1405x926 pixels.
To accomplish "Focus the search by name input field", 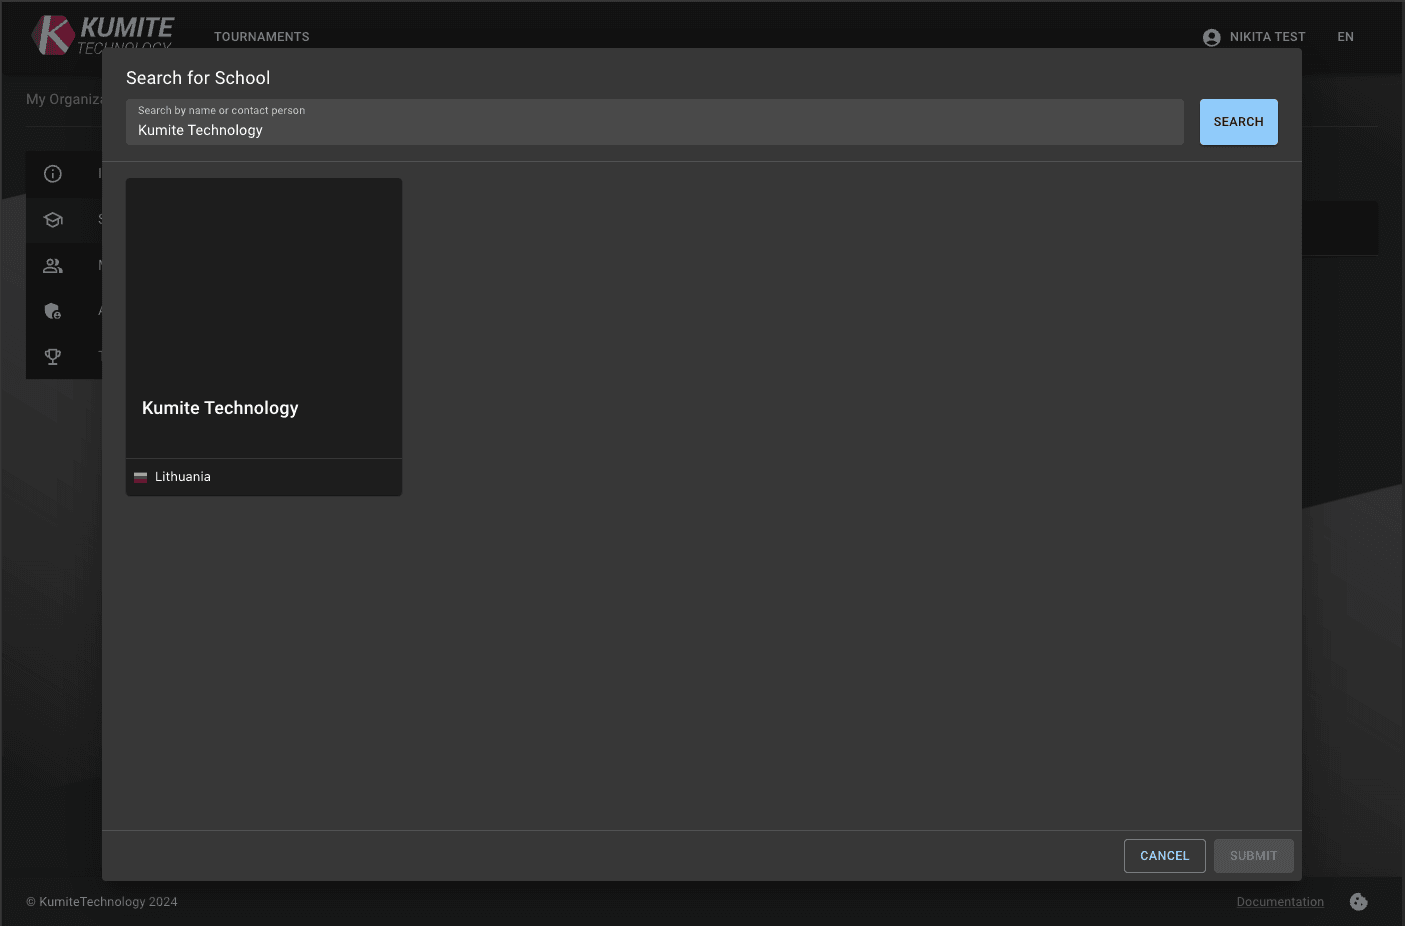I will [x=654, y=130].
